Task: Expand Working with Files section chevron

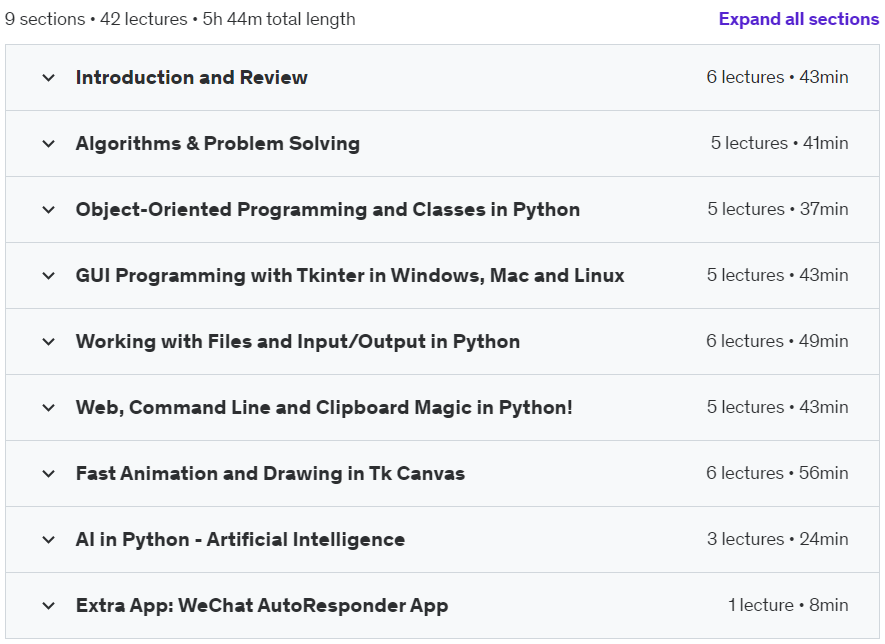Action: tap(49, 342)
